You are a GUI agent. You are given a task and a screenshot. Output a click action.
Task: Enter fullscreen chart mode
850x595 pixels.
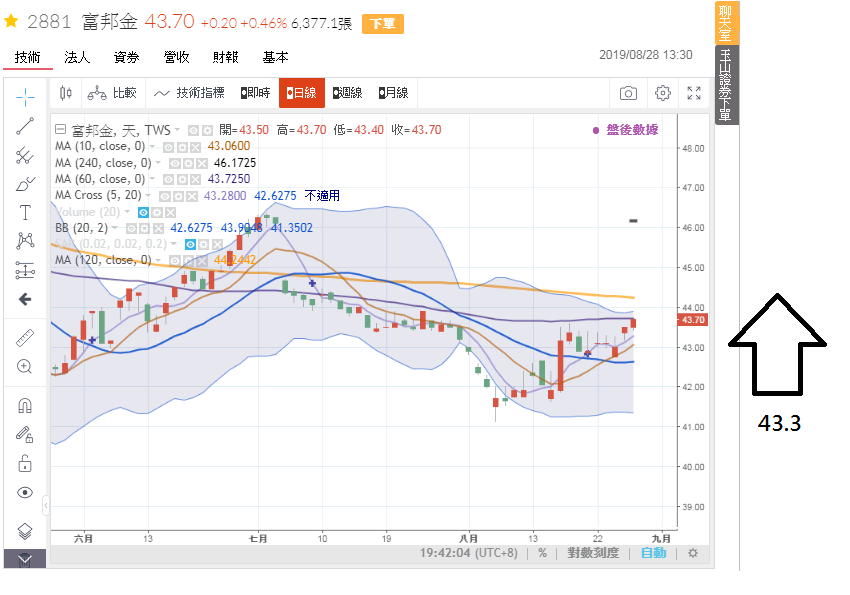click(x=695, y=93)
